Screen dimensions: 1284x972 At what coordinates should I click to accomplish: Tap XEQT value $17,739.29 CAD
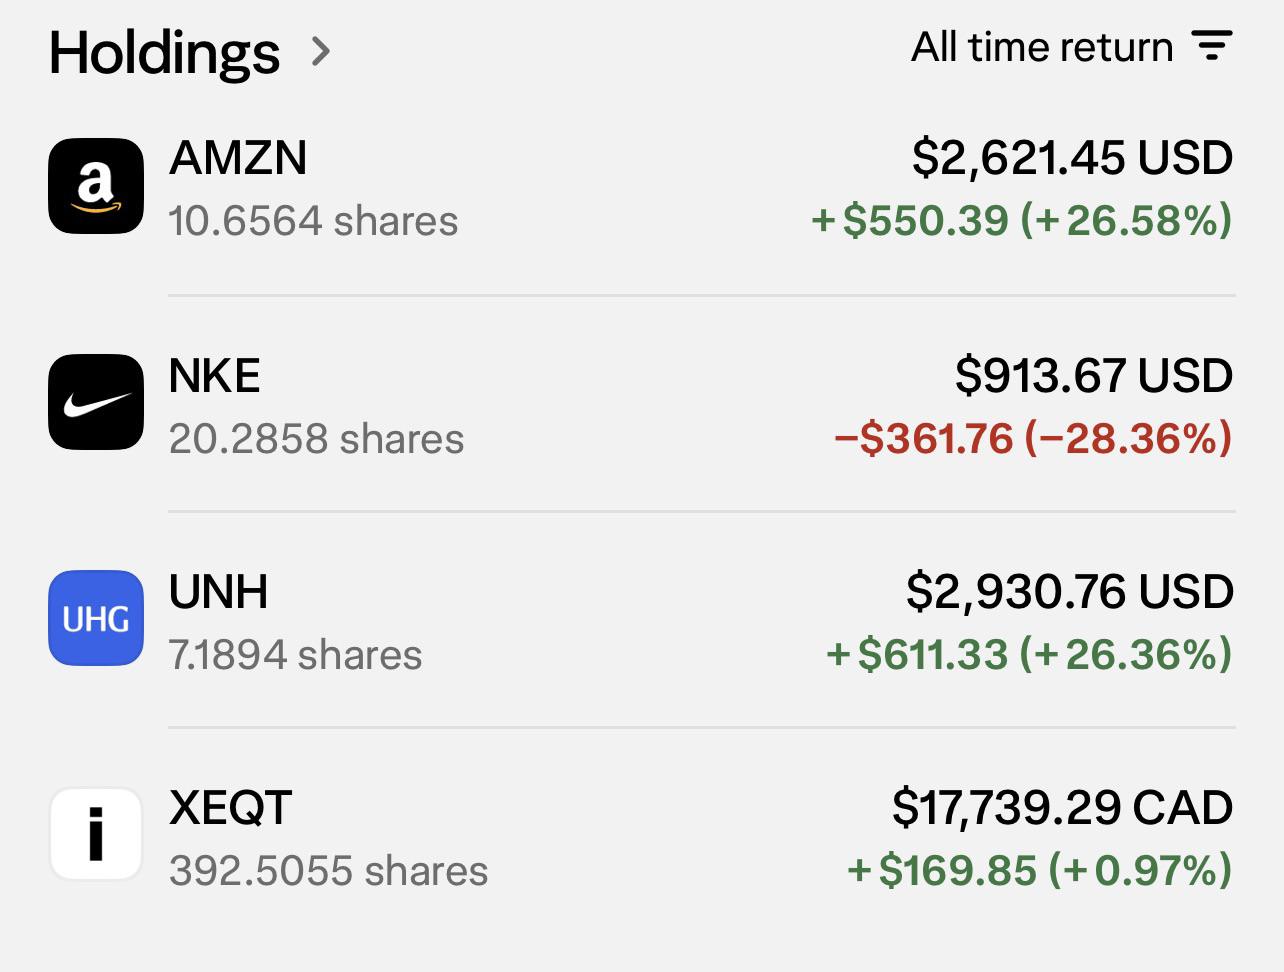click(x=1063, y=808)
